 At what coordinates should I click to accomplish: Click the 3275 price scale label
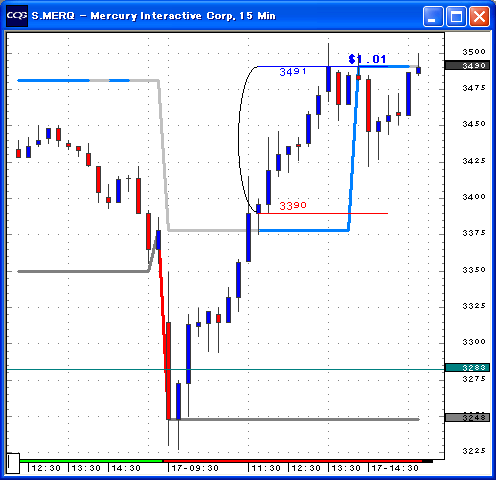(x=474, y=379)
